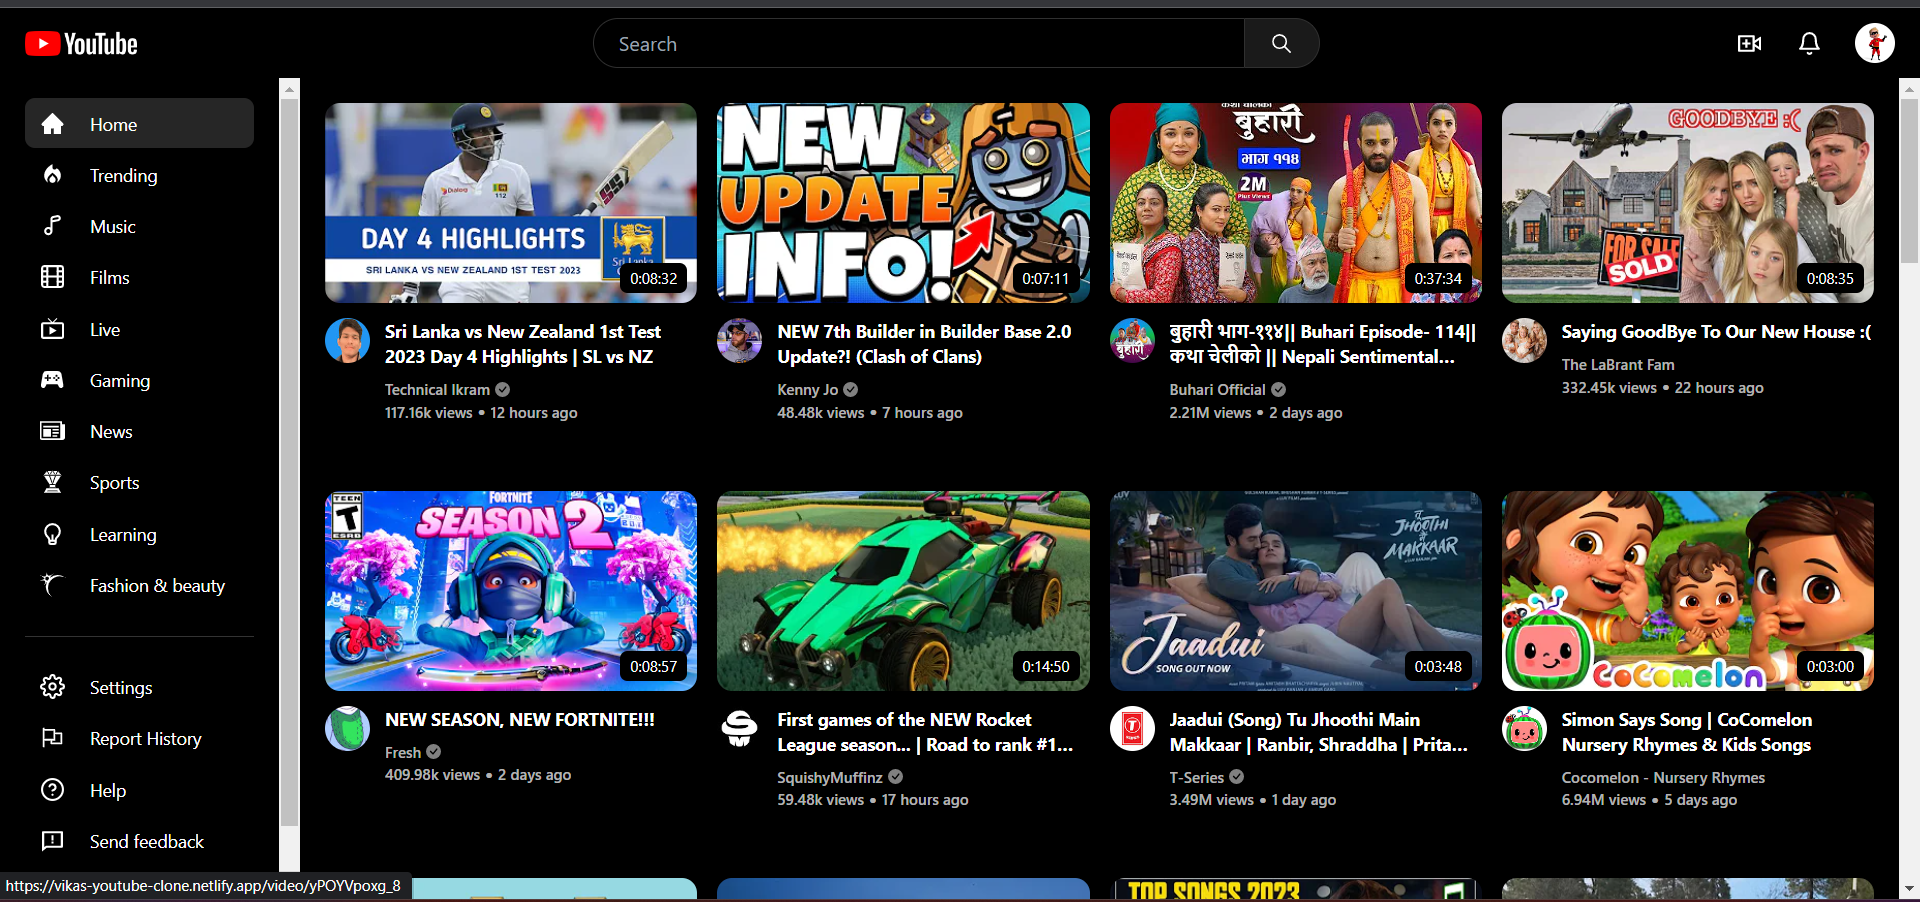Visit Technical Ikram channel name
The height and width of the screenshot is (902, 1920).
point(437,390)
